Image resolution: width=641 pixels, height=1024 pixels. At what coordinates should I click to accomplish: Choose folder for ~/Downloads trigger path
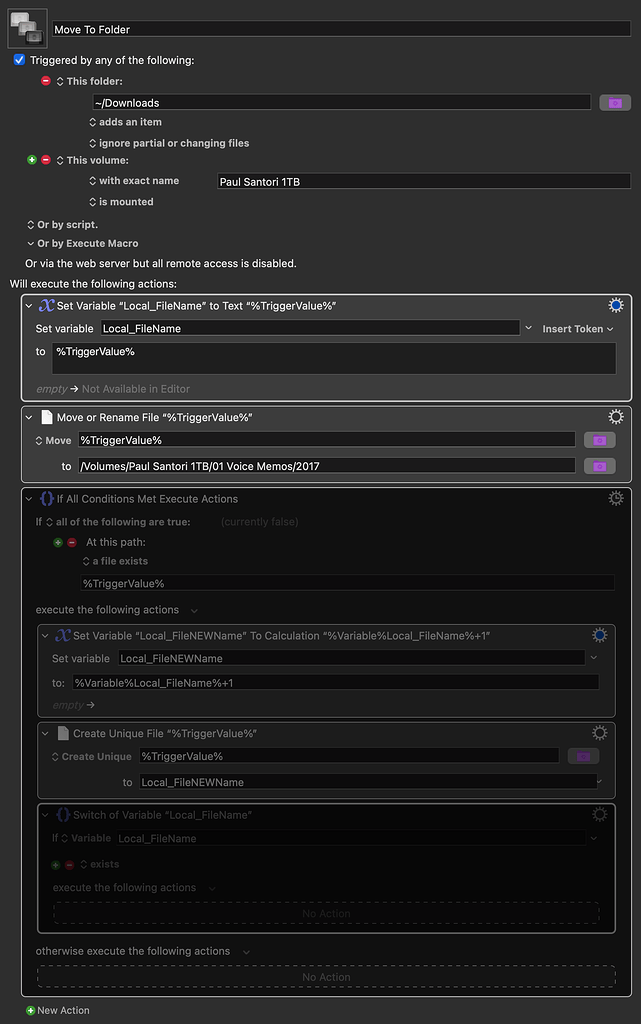tap(615, 103)
